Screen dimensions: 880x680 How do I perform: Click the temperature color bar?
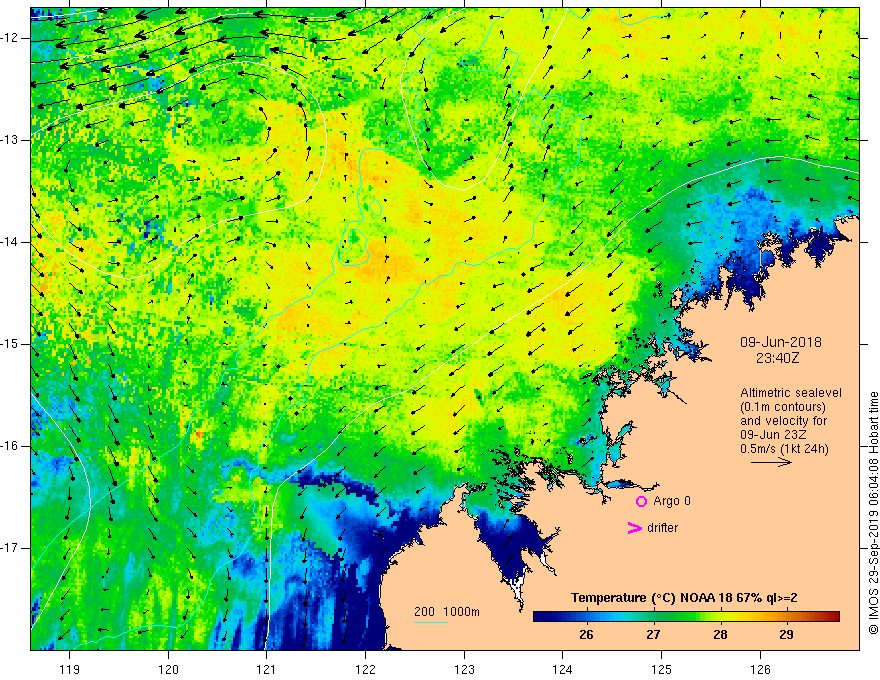coord(686,617)
